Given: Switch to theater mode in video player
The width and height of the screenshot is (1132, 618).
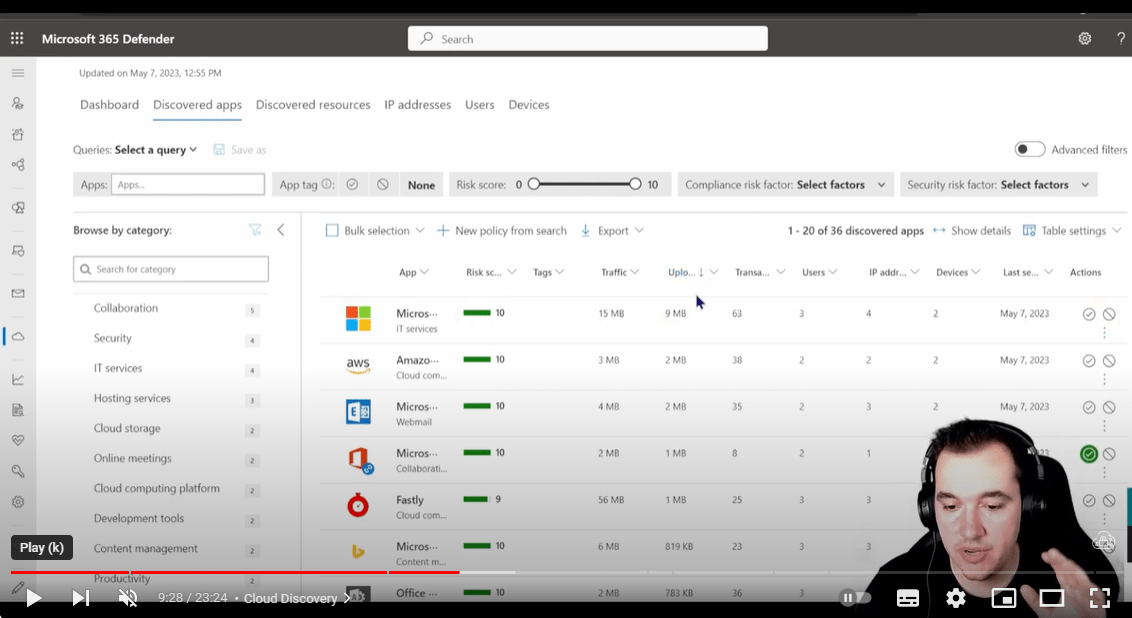Looking at the screenshot, I should (1051, 598).
